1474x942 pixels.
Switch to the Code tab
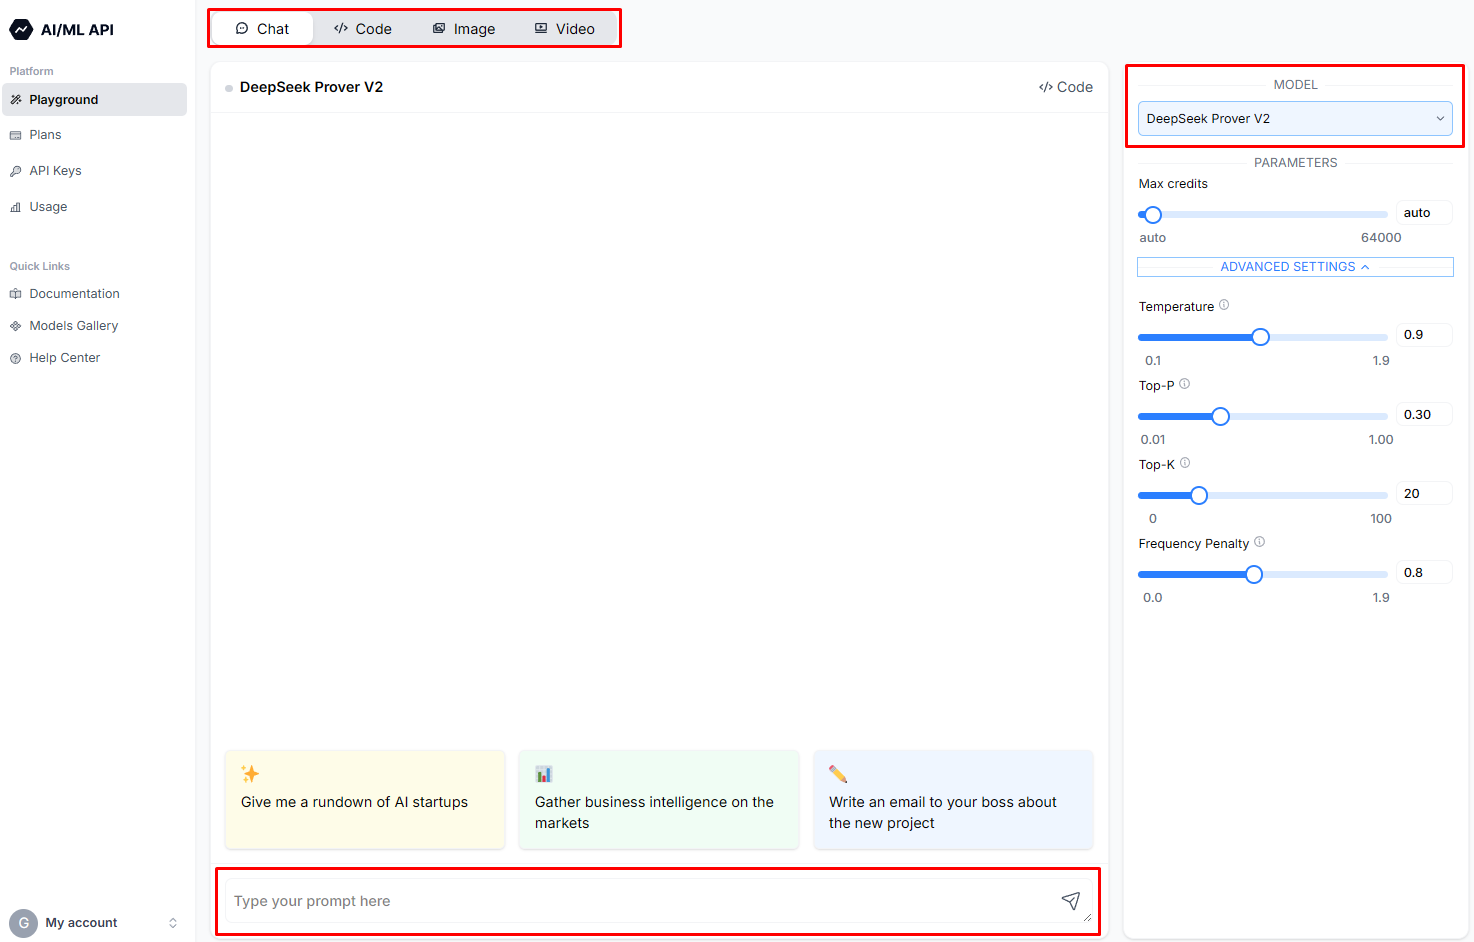363,29
